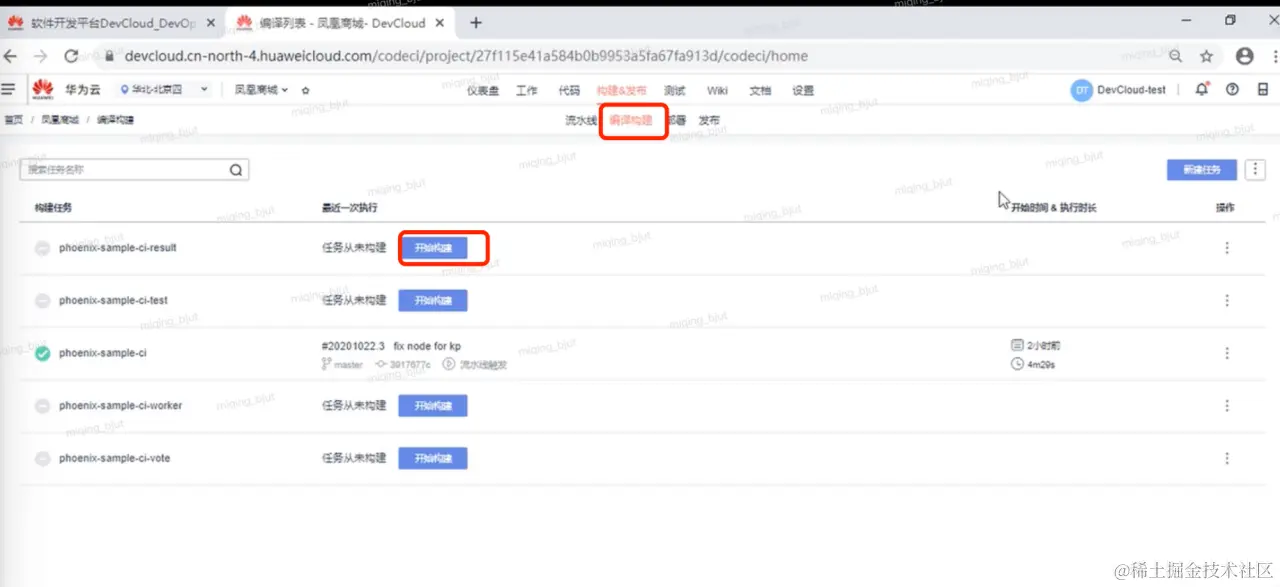Focus the 搜索任务名称 search field
This screenshot has height=587, width=1280.
[134, 170]
